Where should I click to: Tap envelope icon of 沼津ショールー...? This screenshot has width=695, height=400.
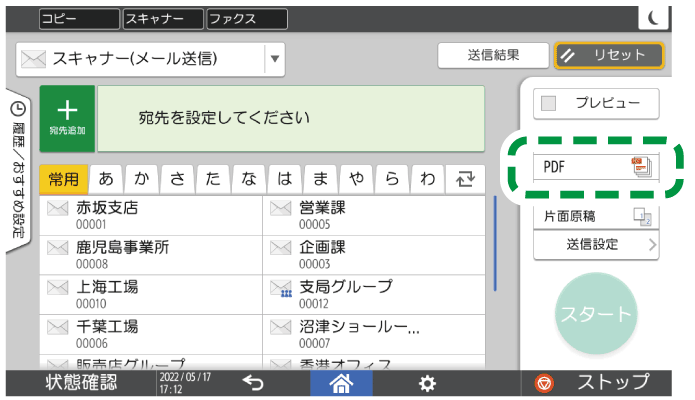point(281,327)
